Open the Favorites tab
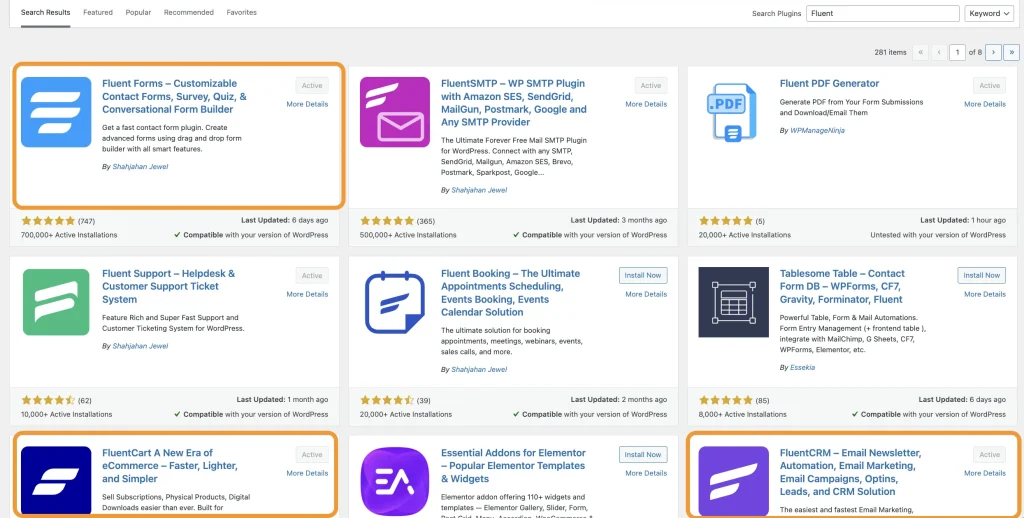 tap(241, 13)
